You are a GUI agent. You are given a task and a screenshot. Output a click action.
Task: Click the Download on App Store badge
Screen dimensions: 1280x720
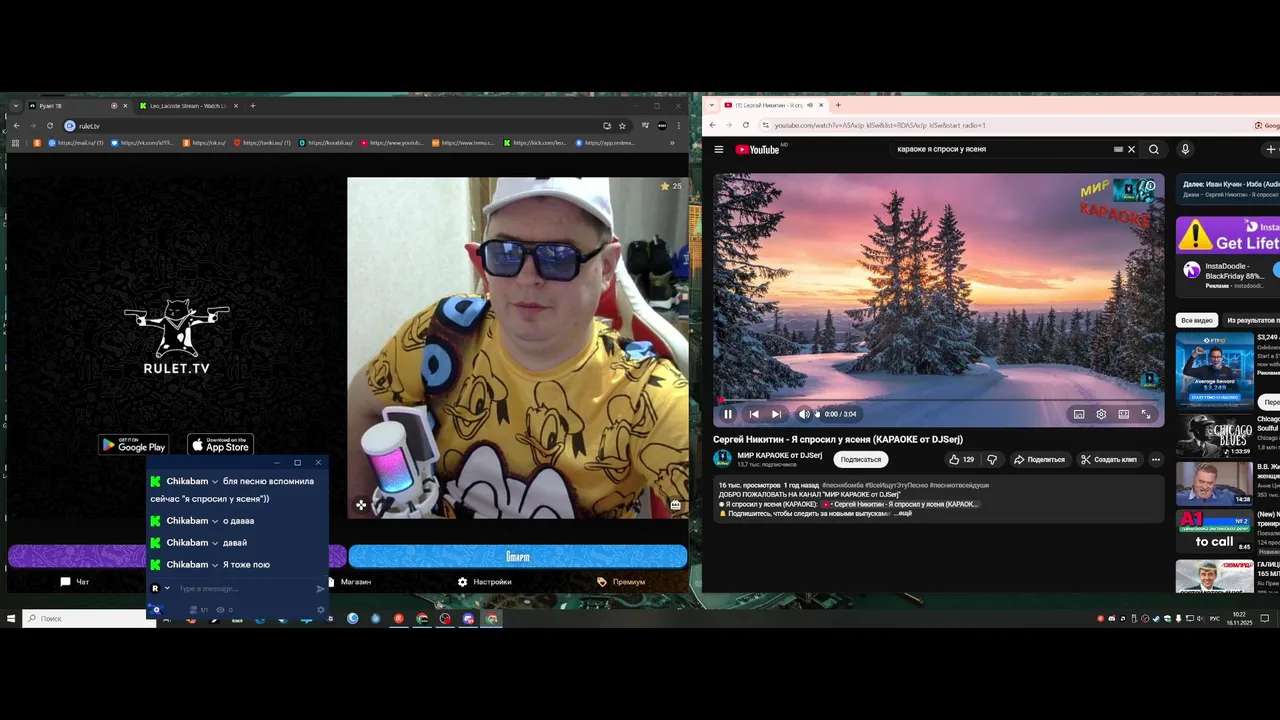coord(220,445)
